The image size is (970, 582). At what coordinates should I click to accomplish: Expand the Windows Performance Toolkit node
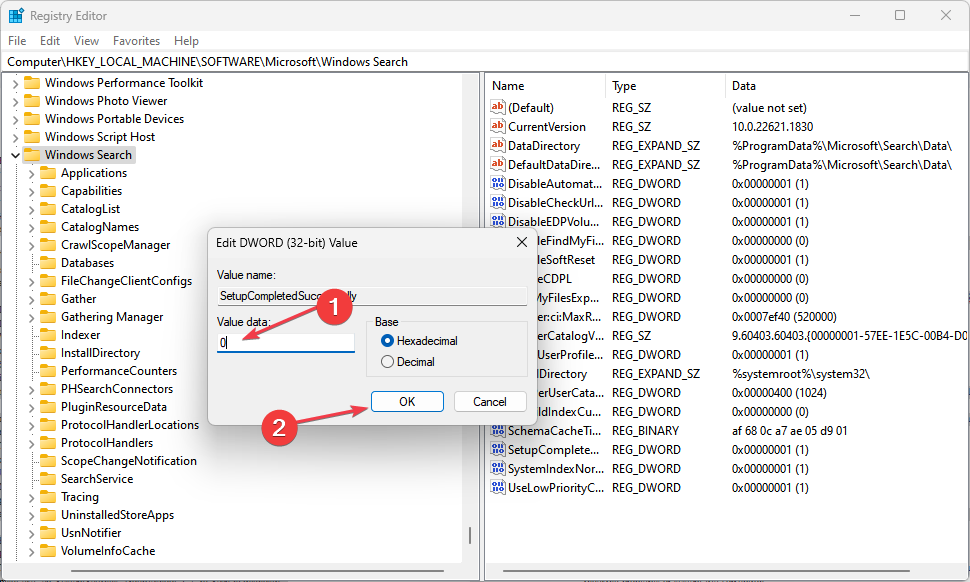pyautogui.click(x=15, y=83)
